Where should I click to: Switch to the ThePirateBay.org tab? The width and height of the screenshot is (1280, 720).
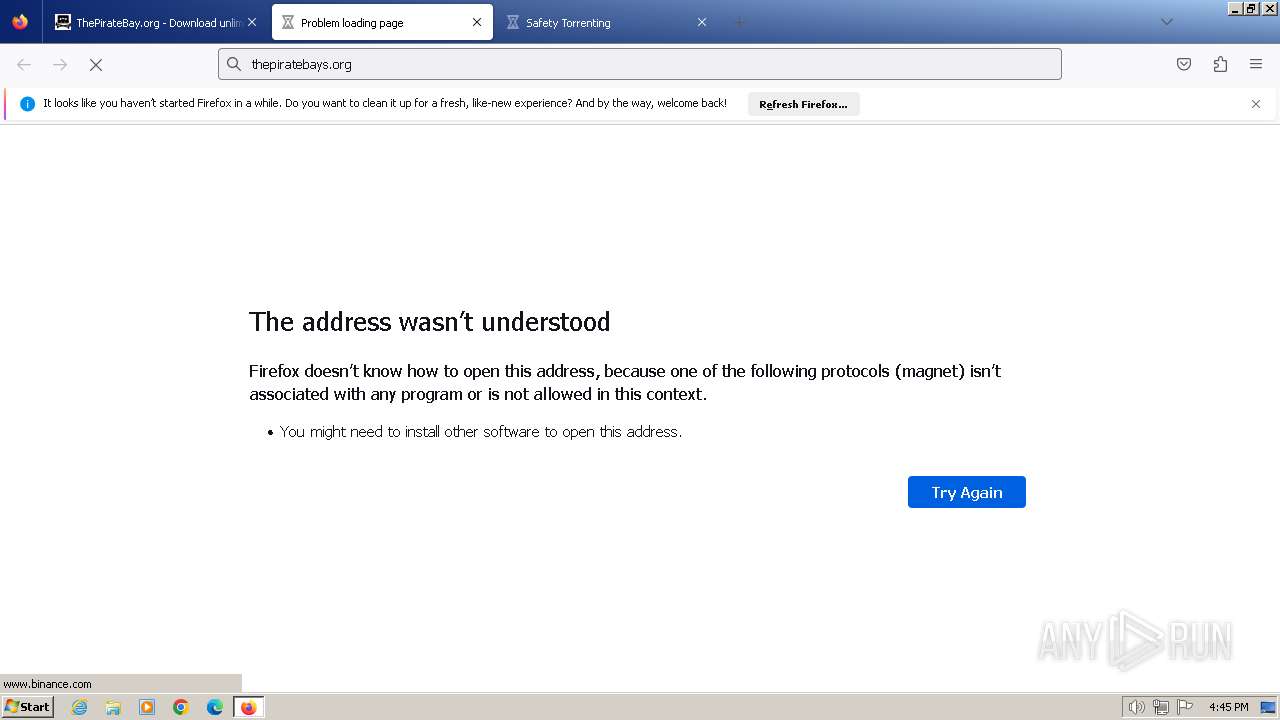(x=150, y=22)
